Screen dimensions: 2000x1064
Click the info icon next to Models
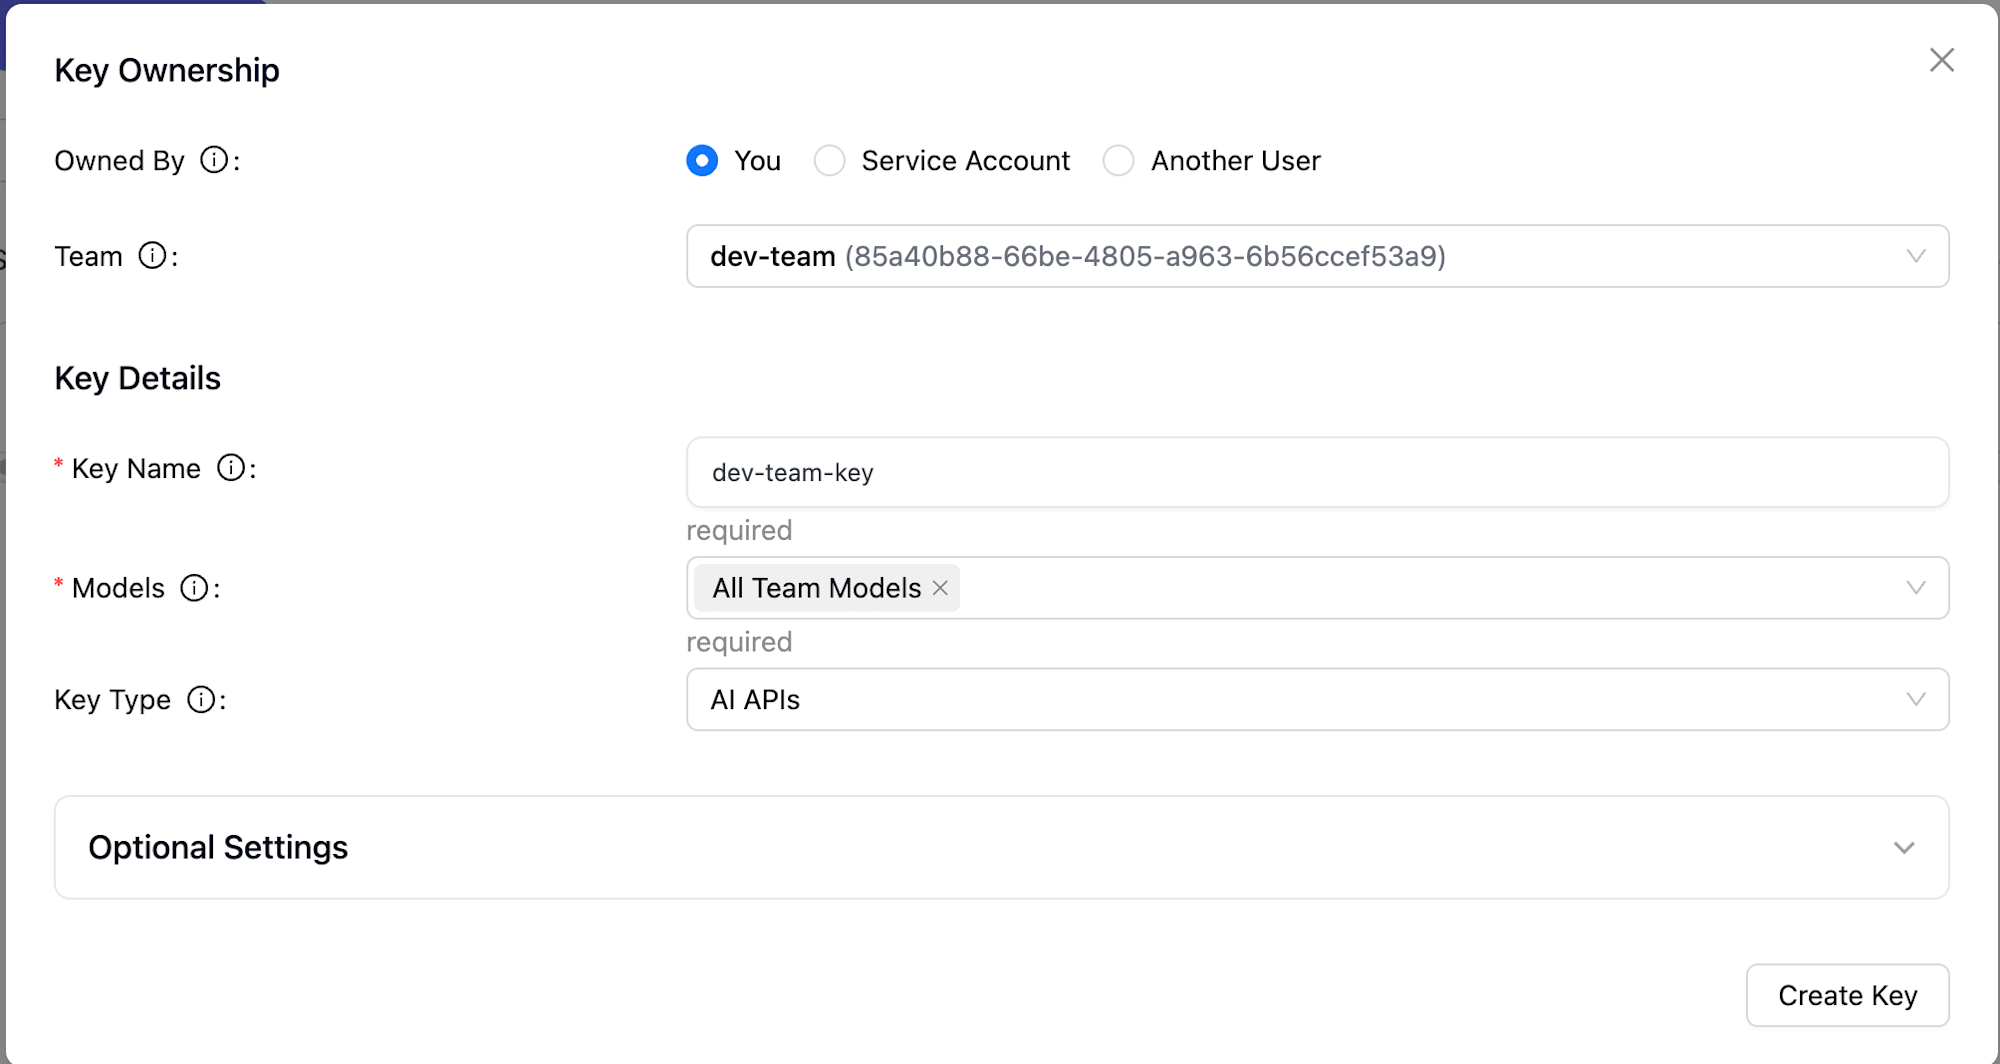(x=194, y=588)
